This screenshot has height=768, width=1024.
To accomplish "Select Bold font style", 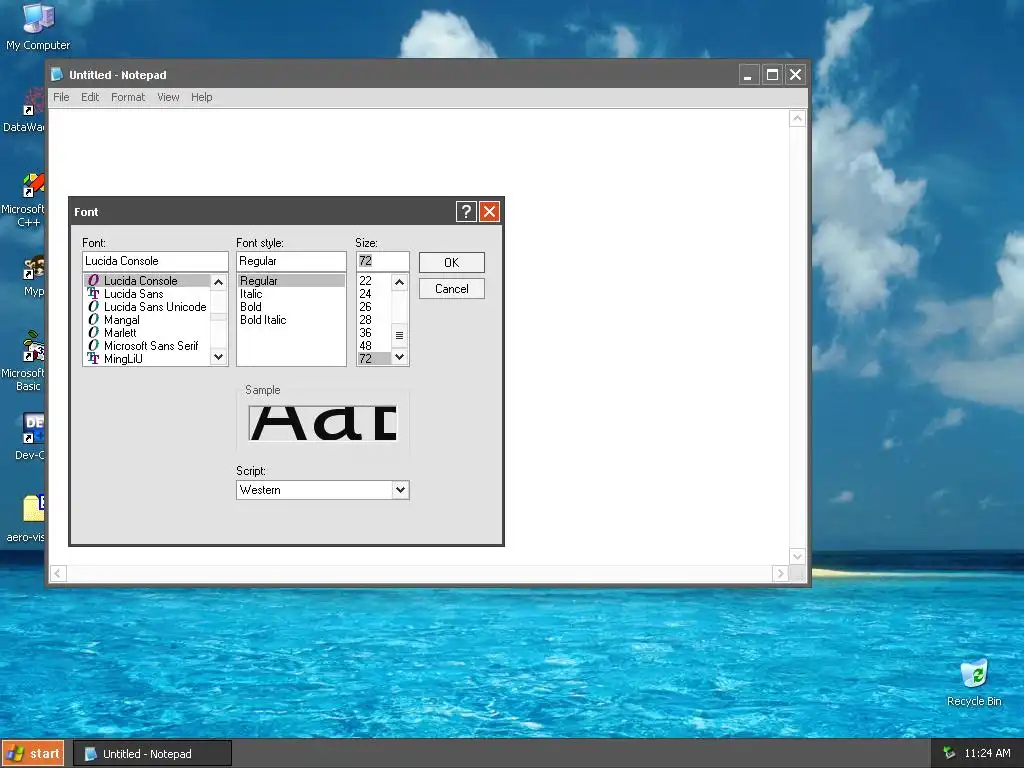I will [291, 307].
